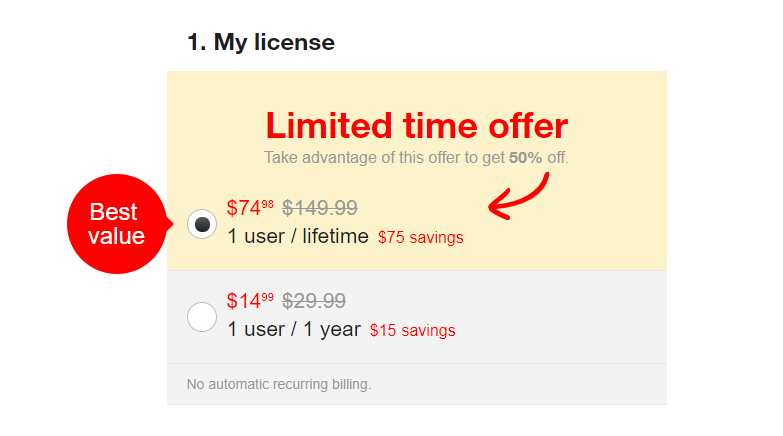The image size is (783, 436).
Task: Click the bold 50% text
Action: pos(525,158)
